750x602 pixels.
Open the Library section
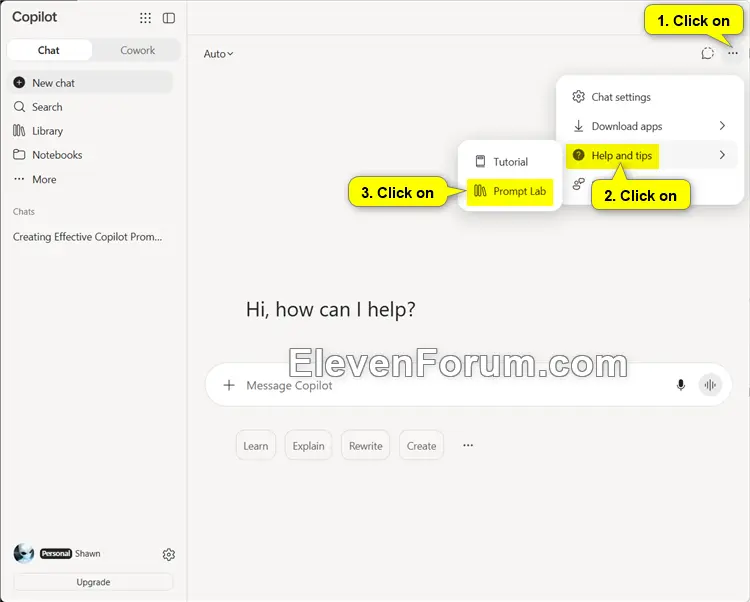point(91,131)
